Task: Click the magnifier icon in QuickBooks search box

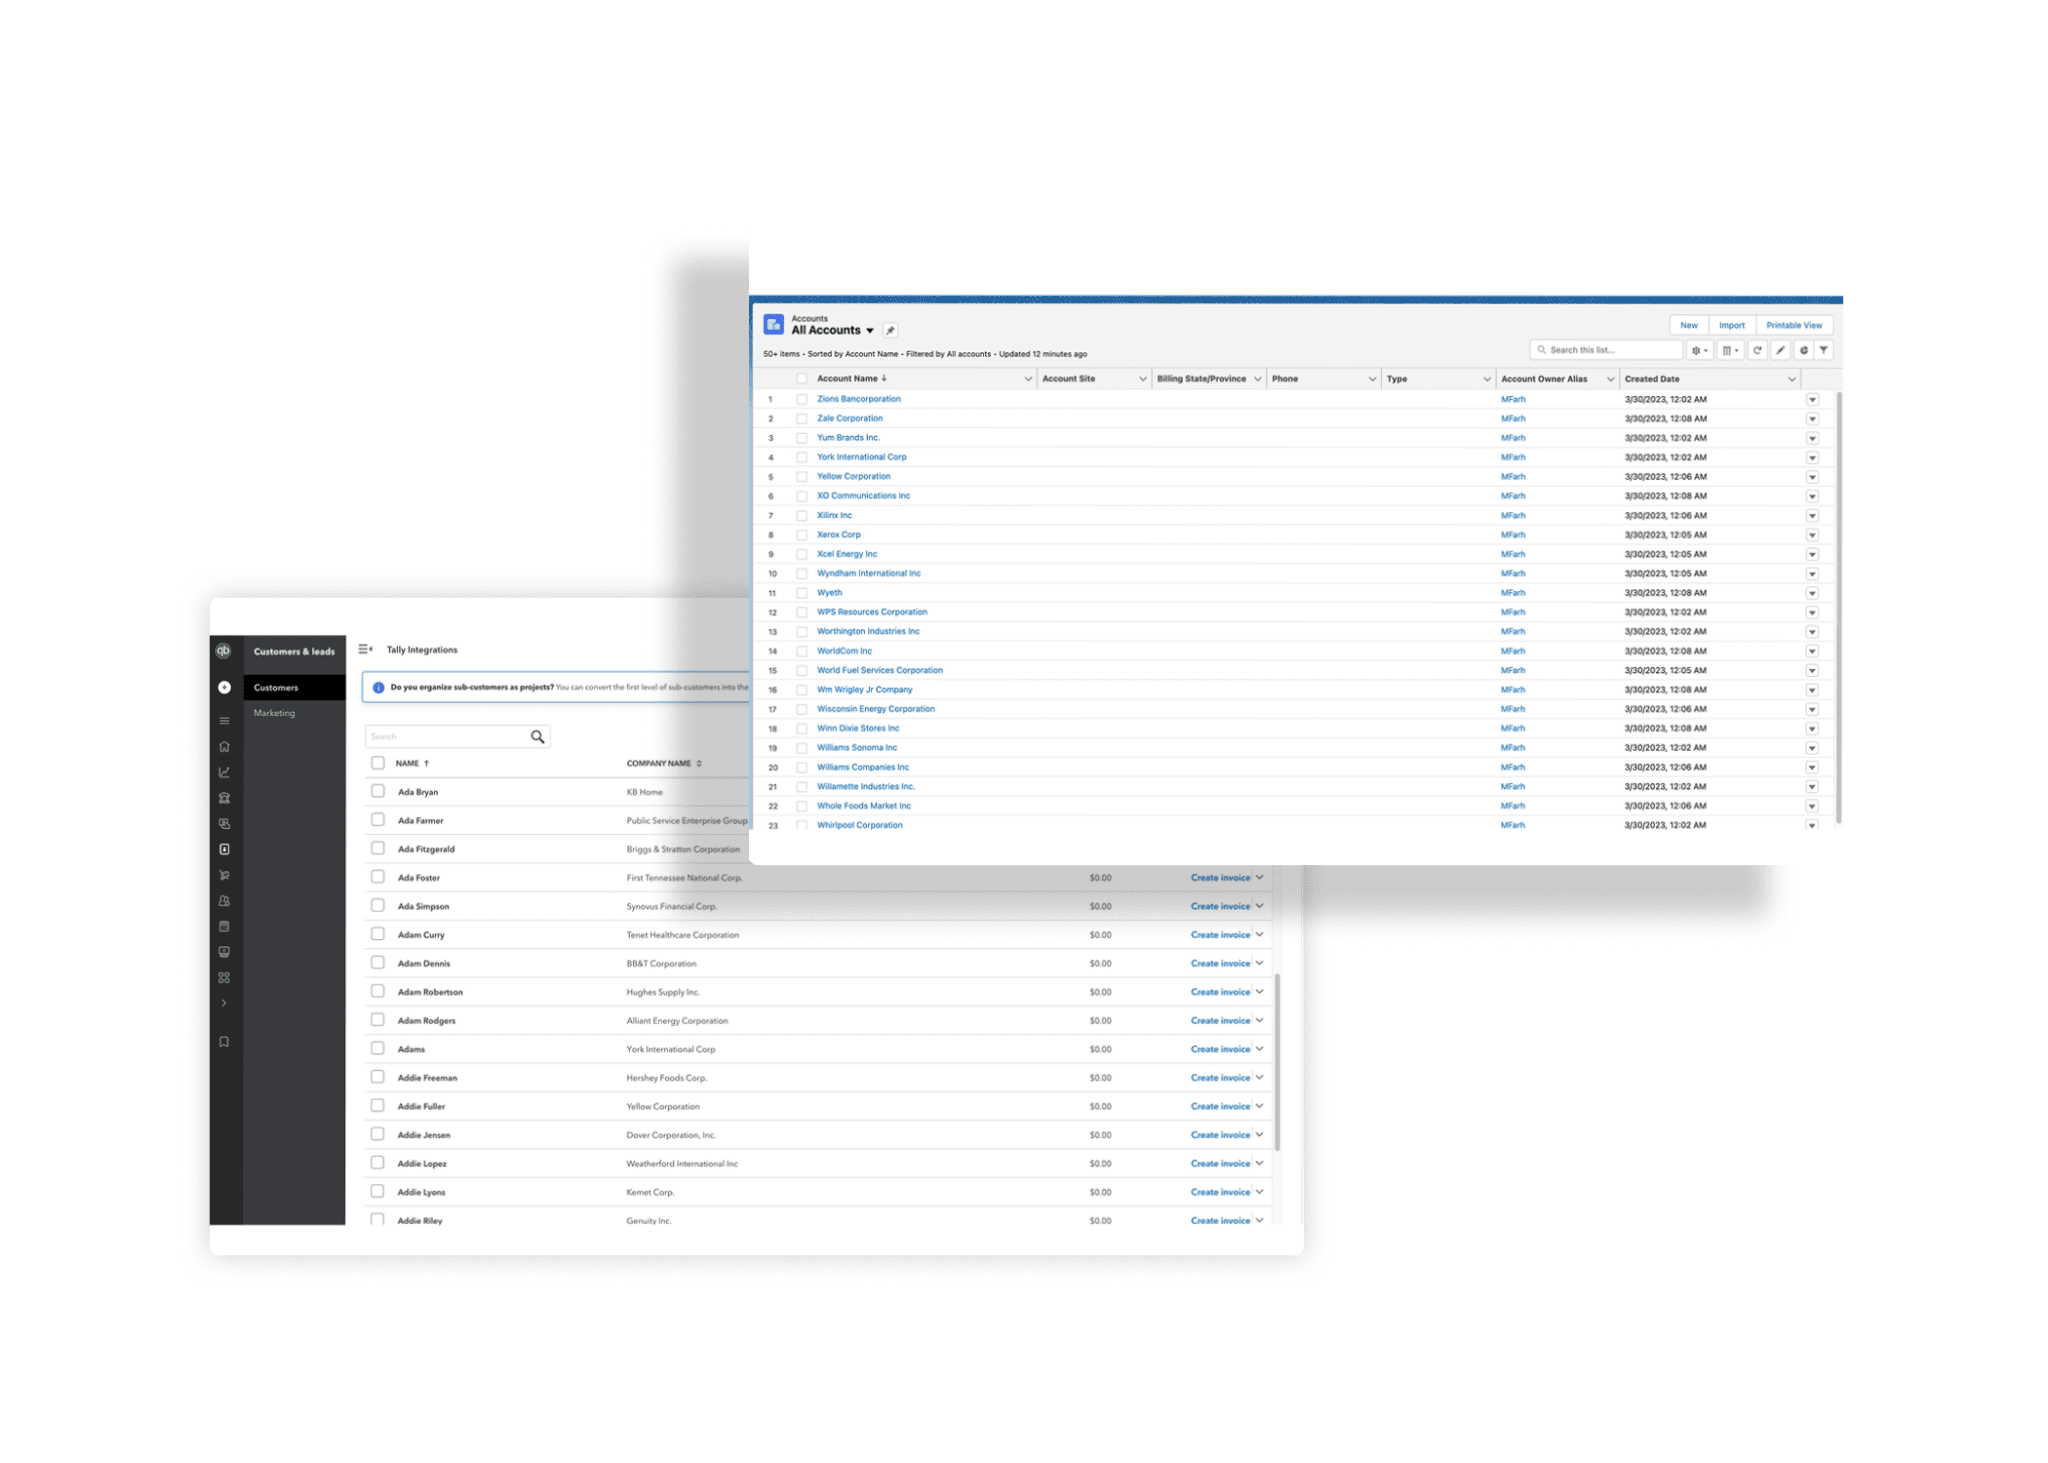Action: 537,737
